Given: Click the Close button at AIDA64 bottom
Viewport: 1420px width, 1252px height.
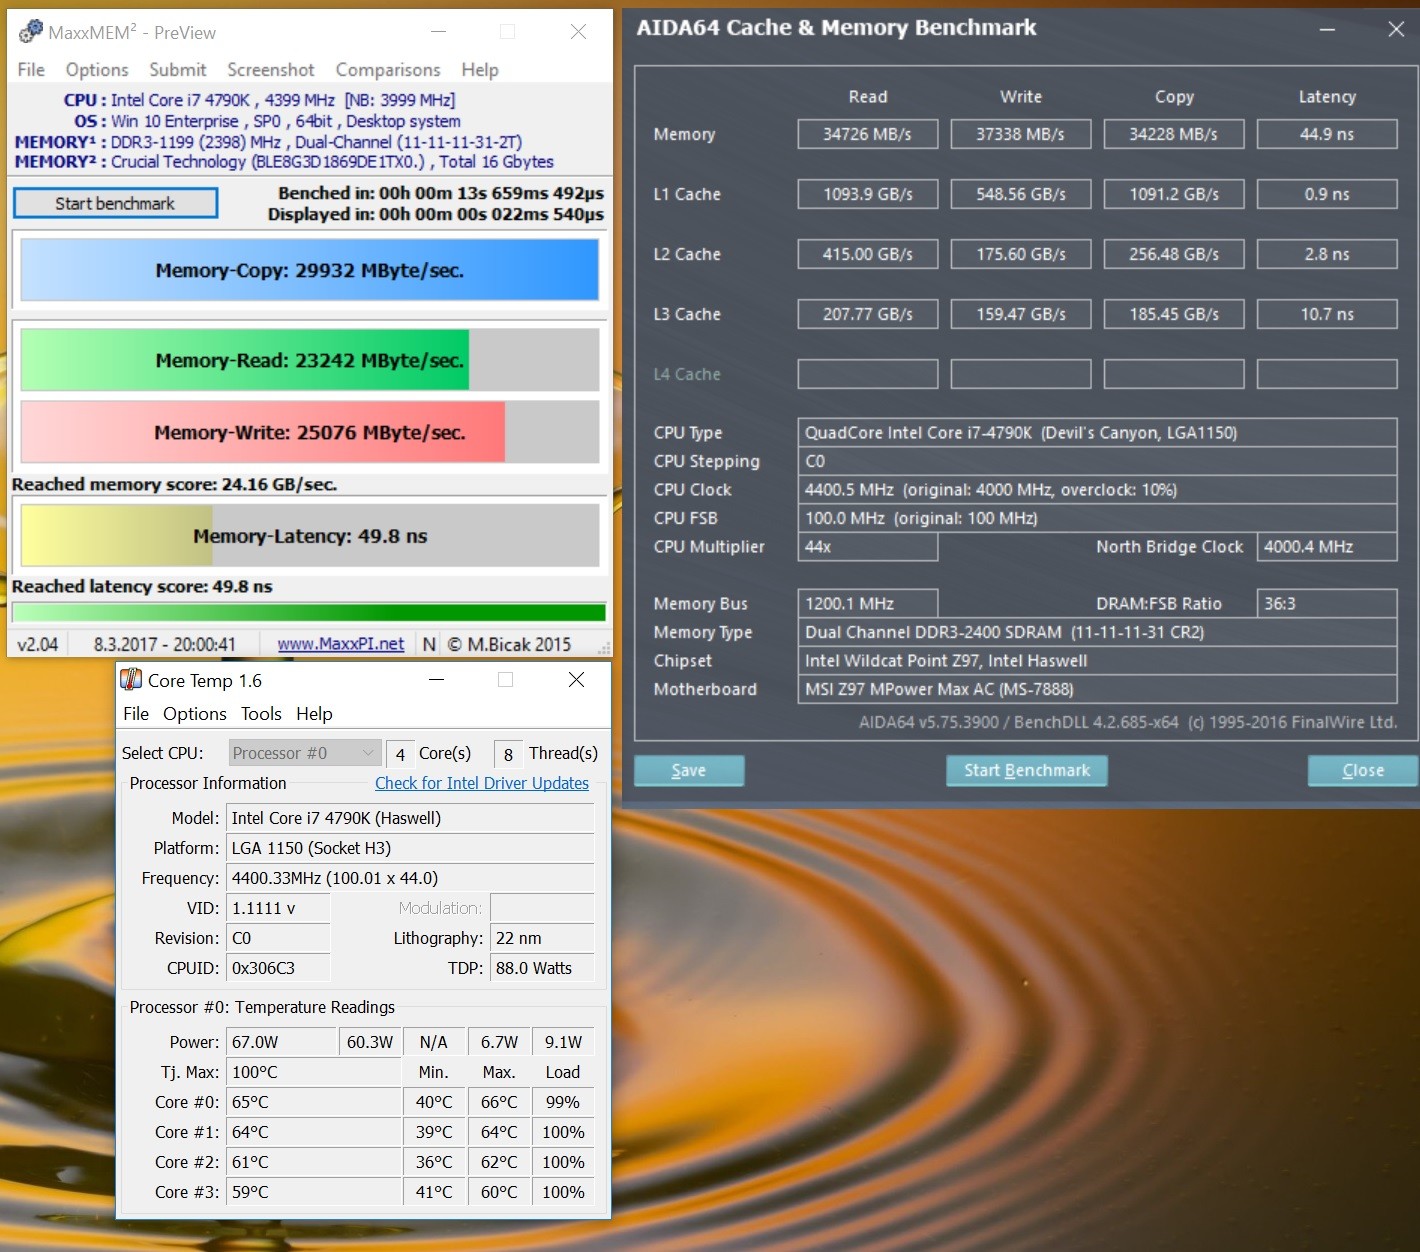Looking at the screenshot, I should tap(1362, 770).
